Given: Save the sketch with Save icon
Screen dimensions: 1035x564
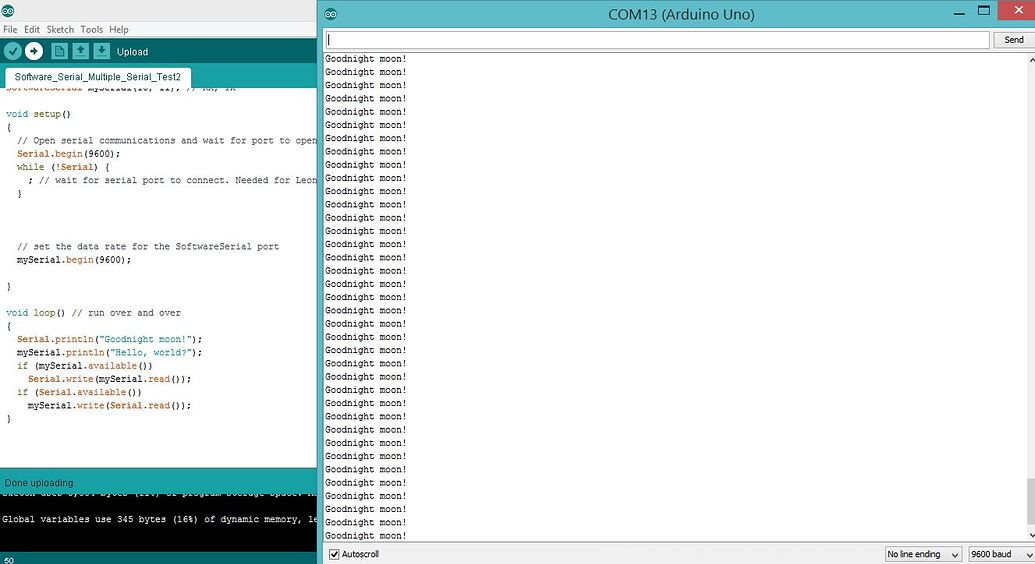Looking at the screenshot, I should (102, 51).
